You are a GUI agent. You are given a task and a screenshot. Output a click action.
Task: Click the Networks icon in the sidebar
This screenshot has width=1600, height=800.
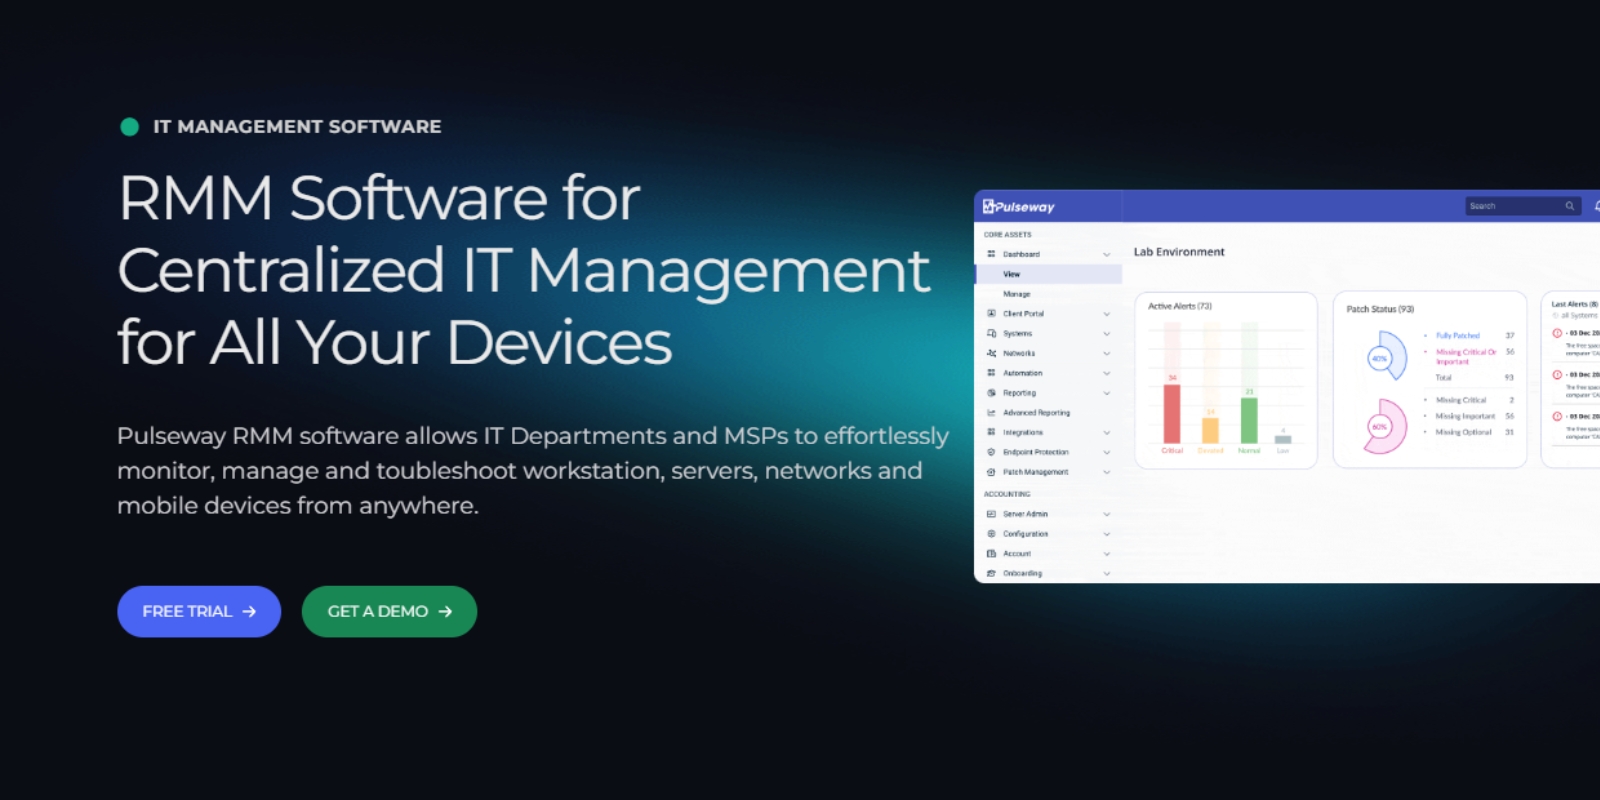pyautogui.click(x=991, y=353)
